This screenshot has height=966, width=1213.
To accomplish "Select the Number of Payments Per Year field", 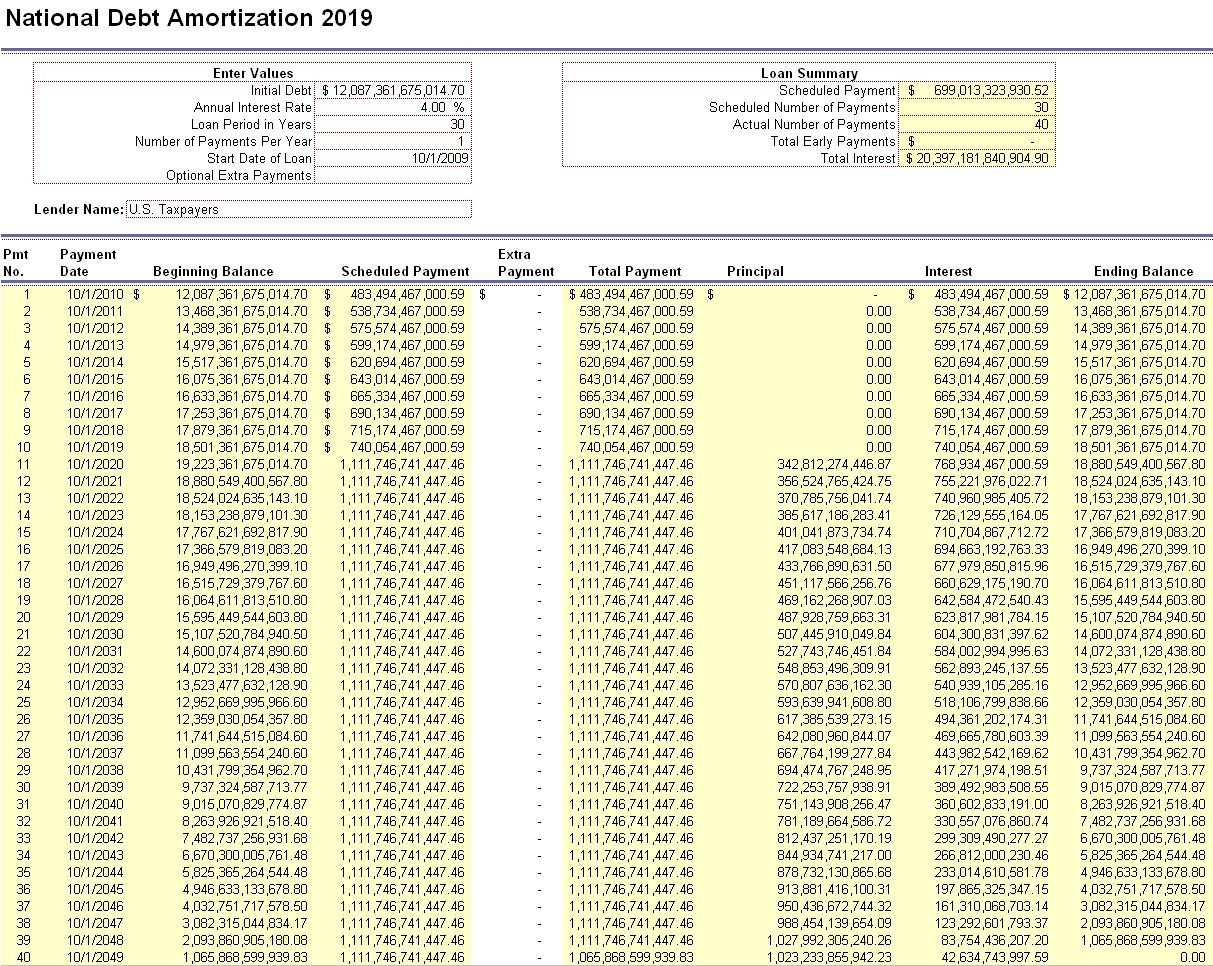I will click(392, 141).
